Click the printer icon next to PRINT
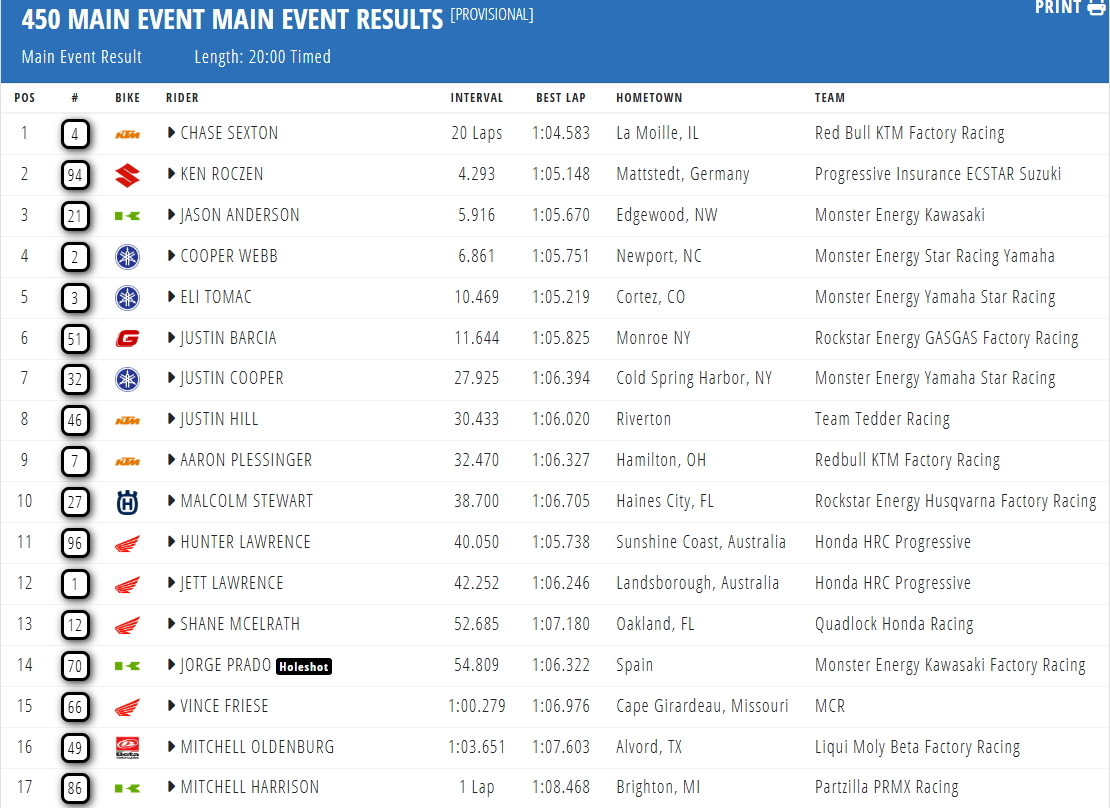The width and height of the screenshot is (1110, 808). [1097, 7]
